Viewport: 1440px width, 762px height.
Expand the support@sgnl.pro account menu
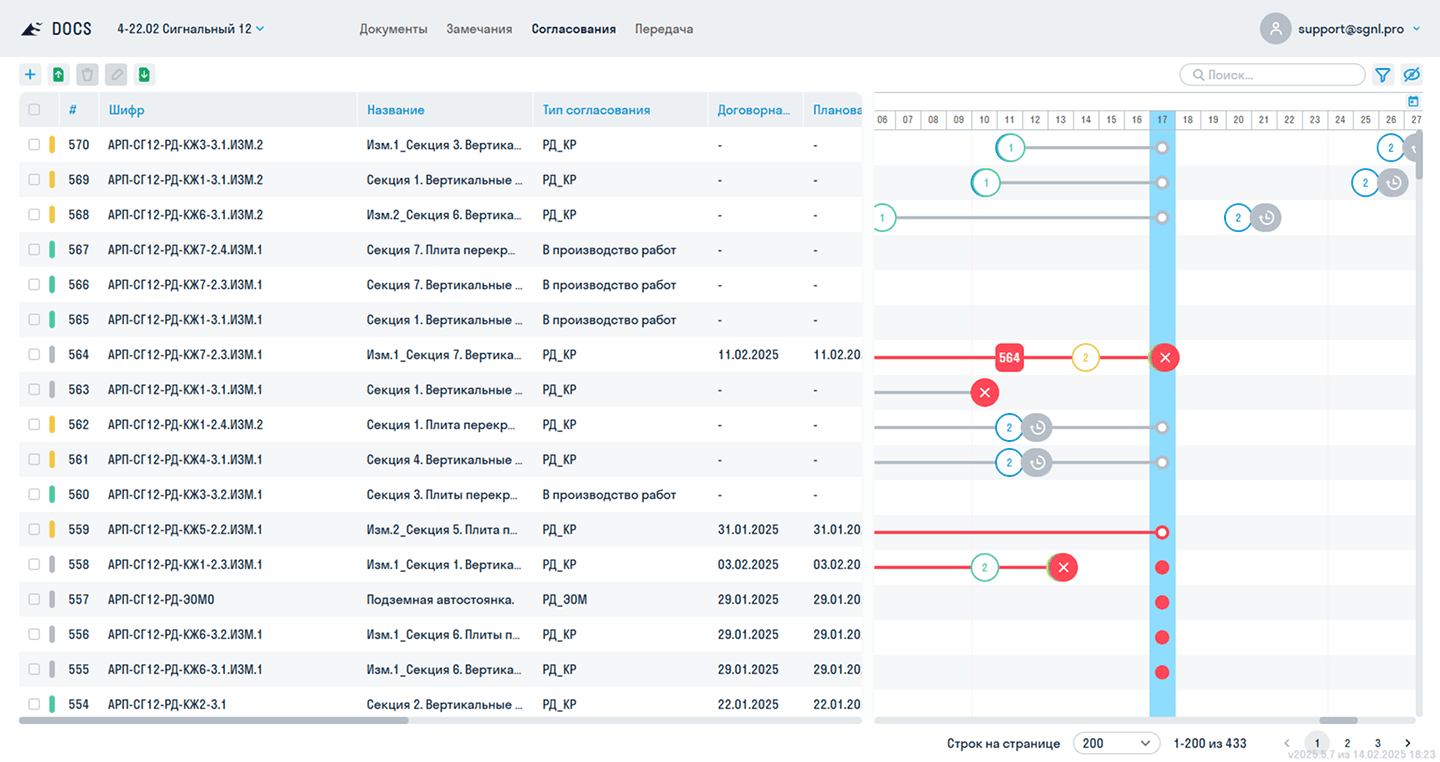pos(1358,29)
